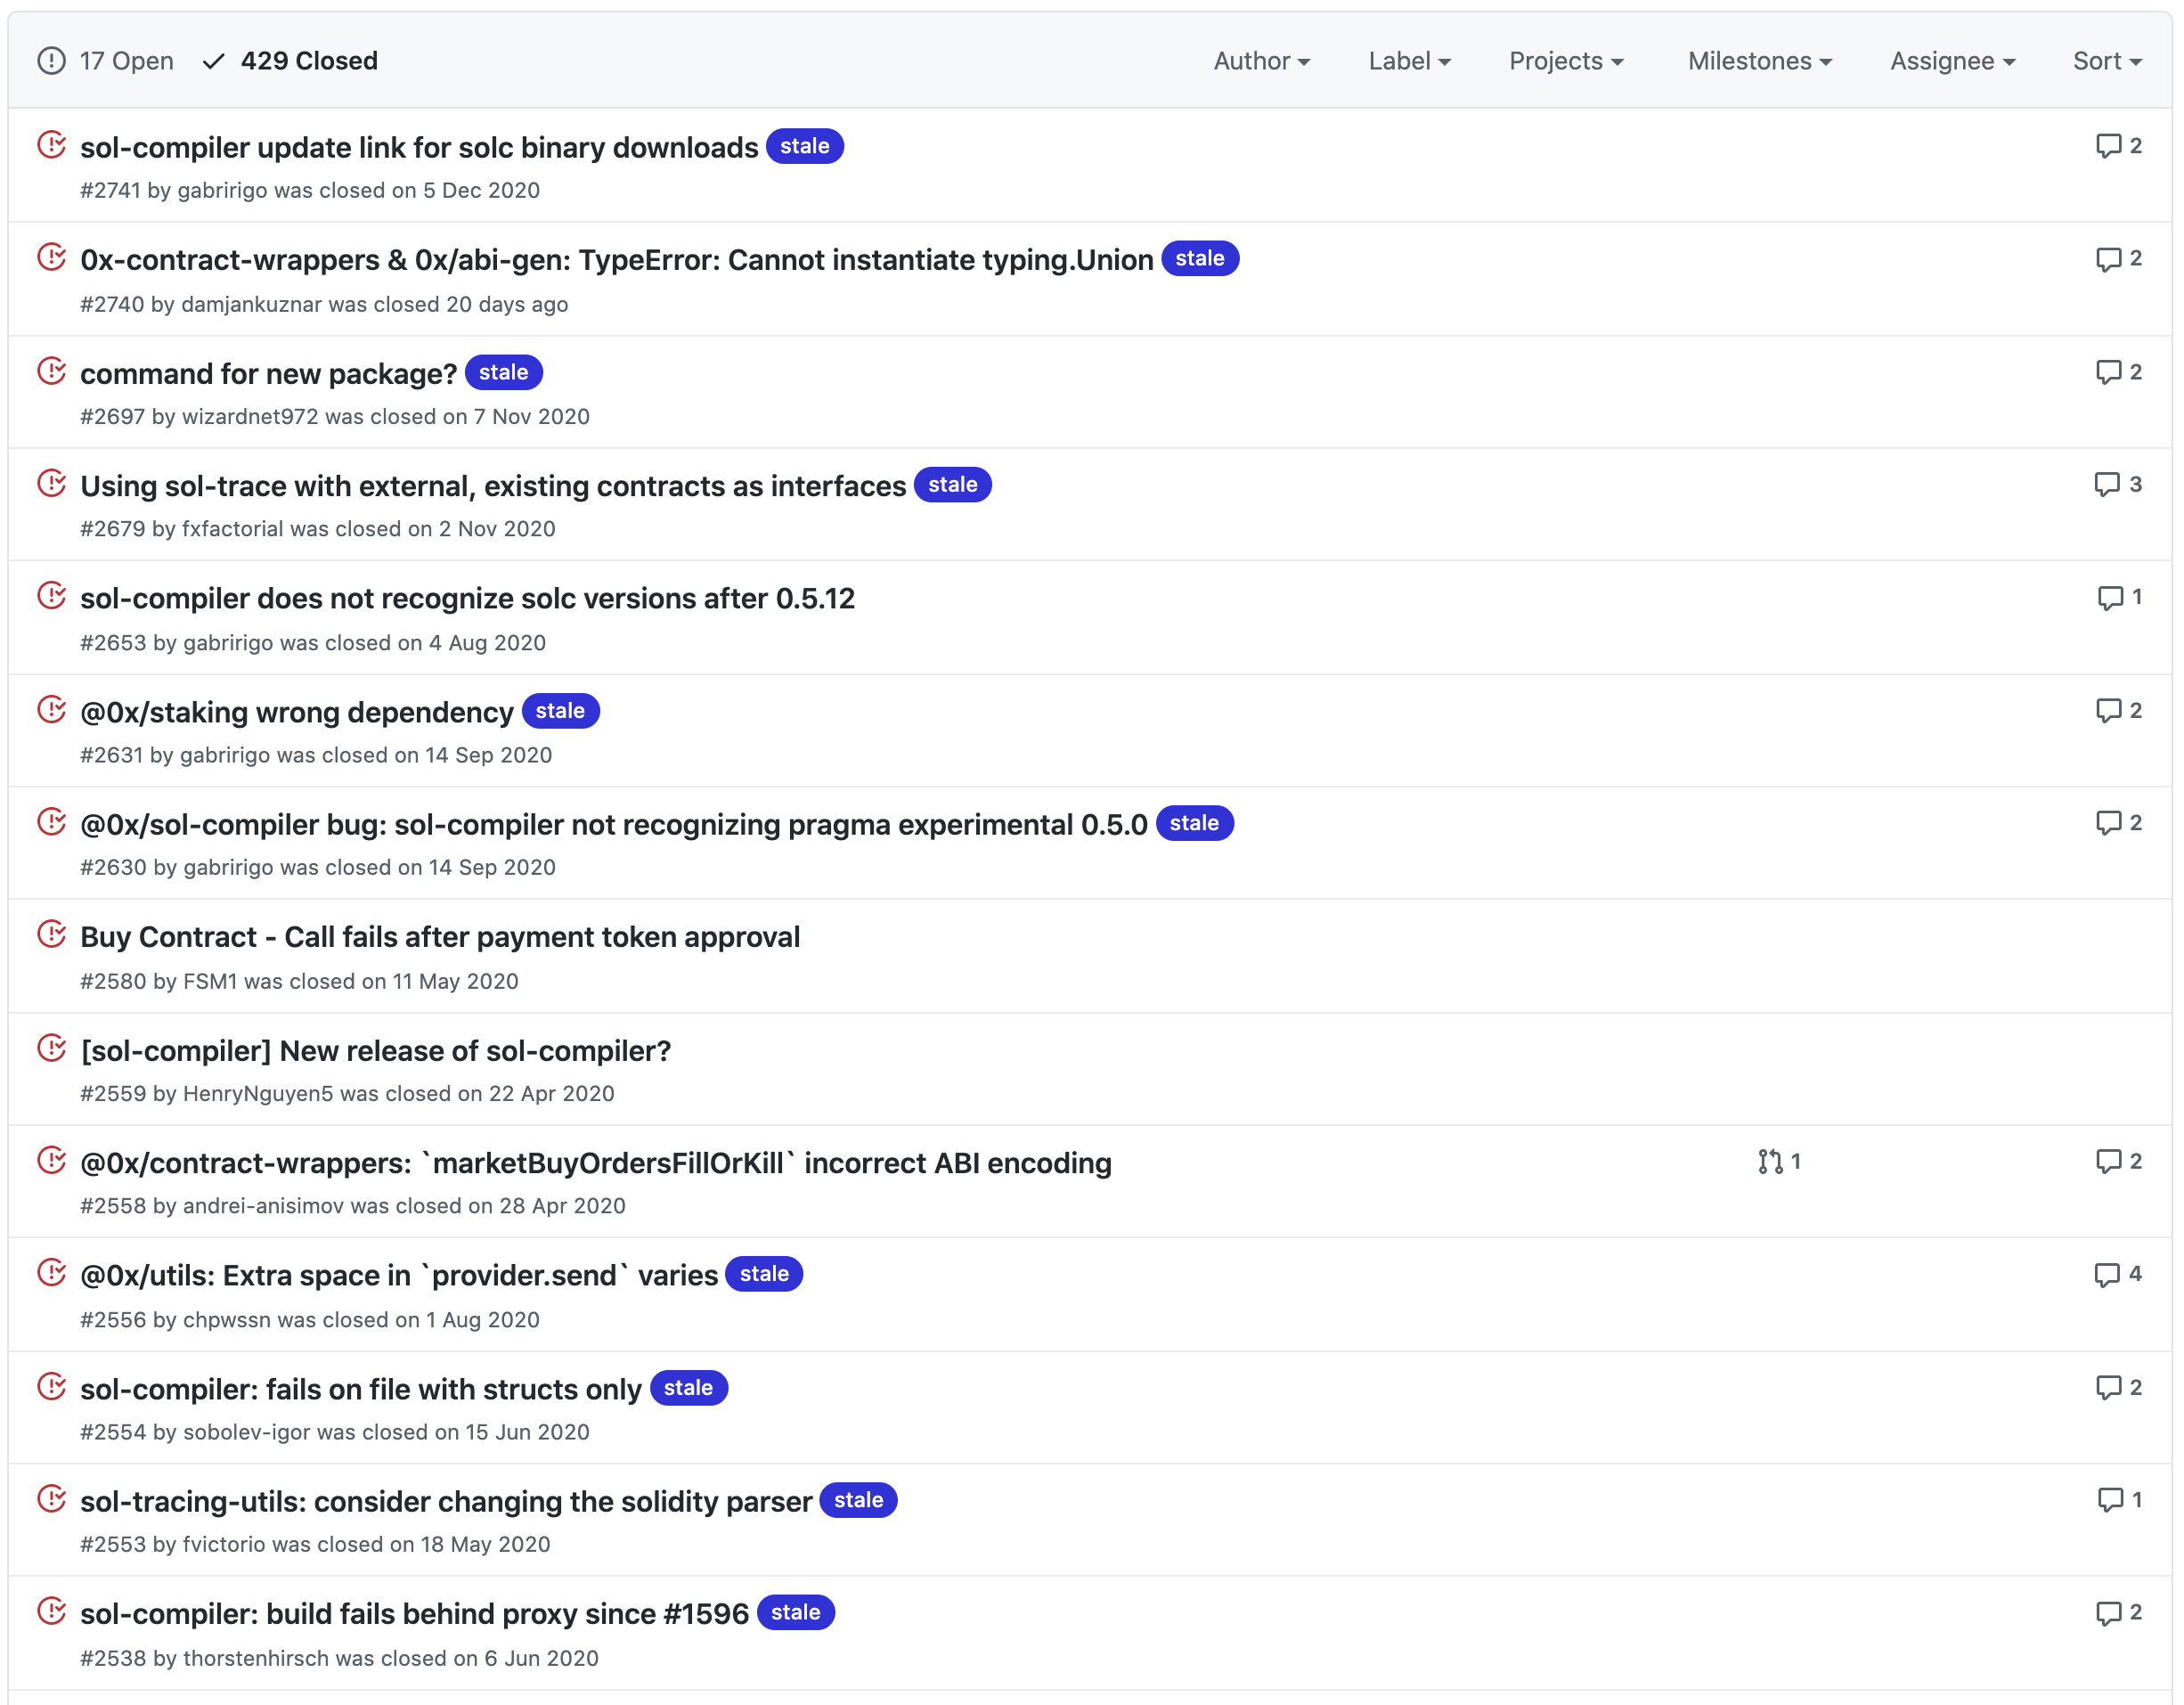
Task: Expand the Author filter dropdown
Action: coord(1261,61)
